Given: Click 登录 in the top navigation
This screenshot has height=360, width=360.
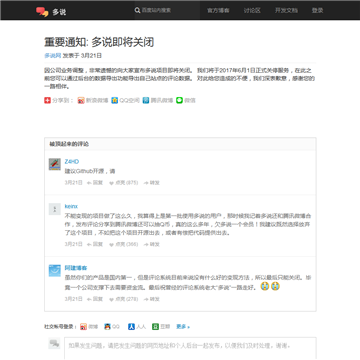Looking at the screenshot, I should tap(318, 11).
